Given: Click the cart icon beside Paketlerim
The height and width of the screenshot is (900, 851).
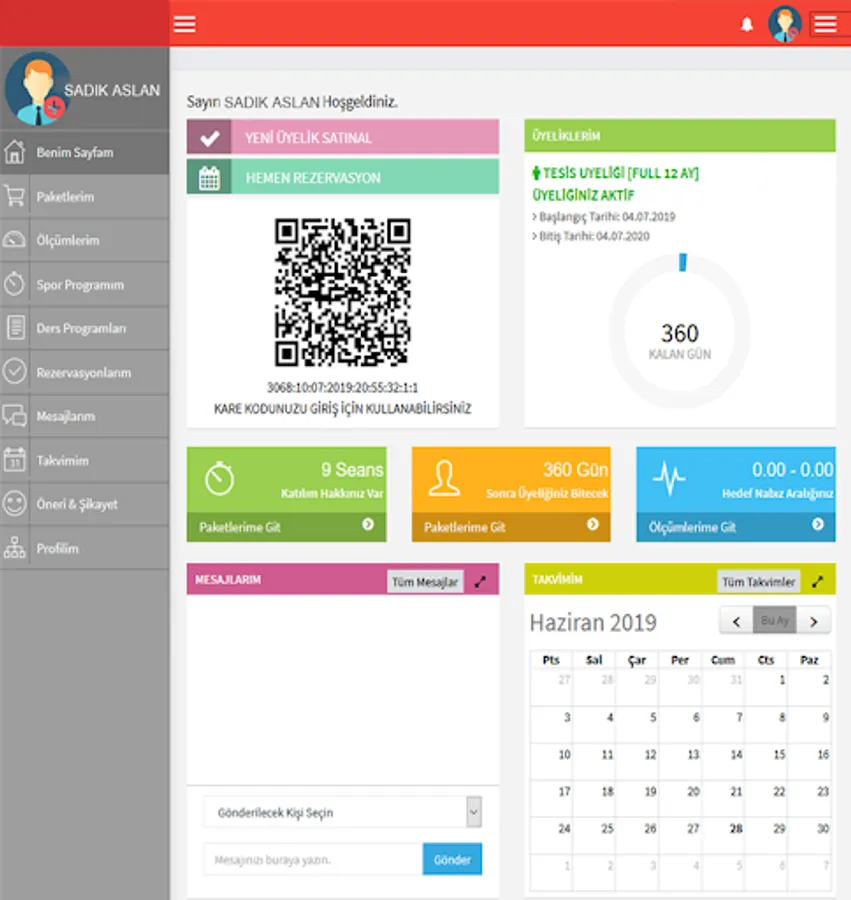Looking at the screenshot, I should (x=14, y=196).
